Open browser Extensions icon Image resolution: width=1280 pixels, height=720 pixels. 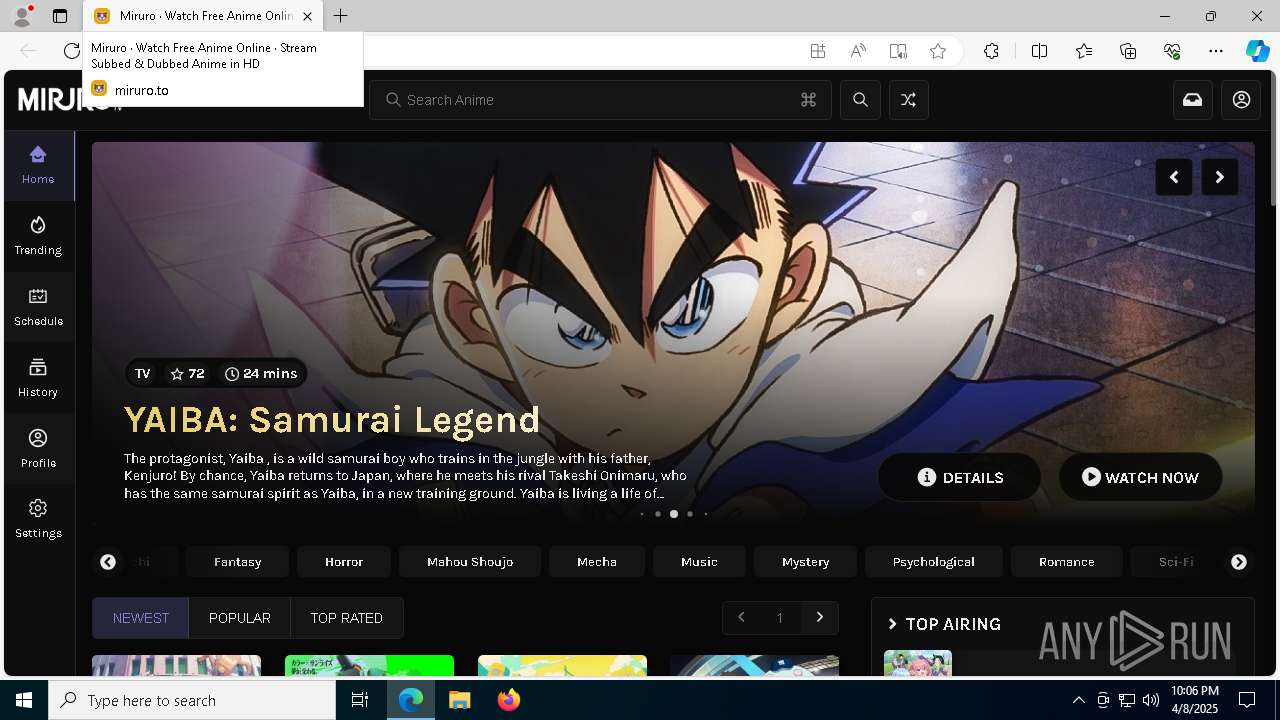click(x=991, y=51)
